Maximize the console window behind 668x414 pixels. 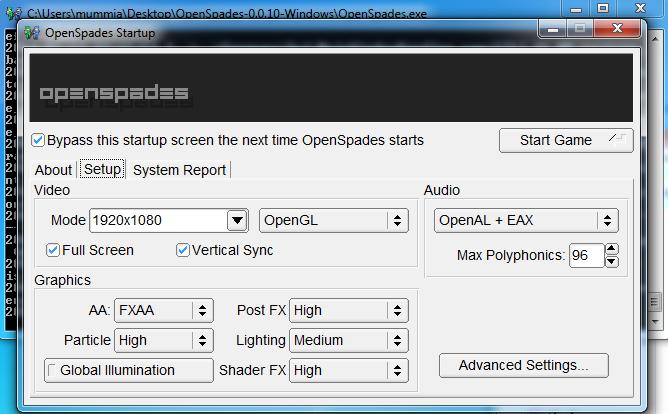(x=602, y=8)
